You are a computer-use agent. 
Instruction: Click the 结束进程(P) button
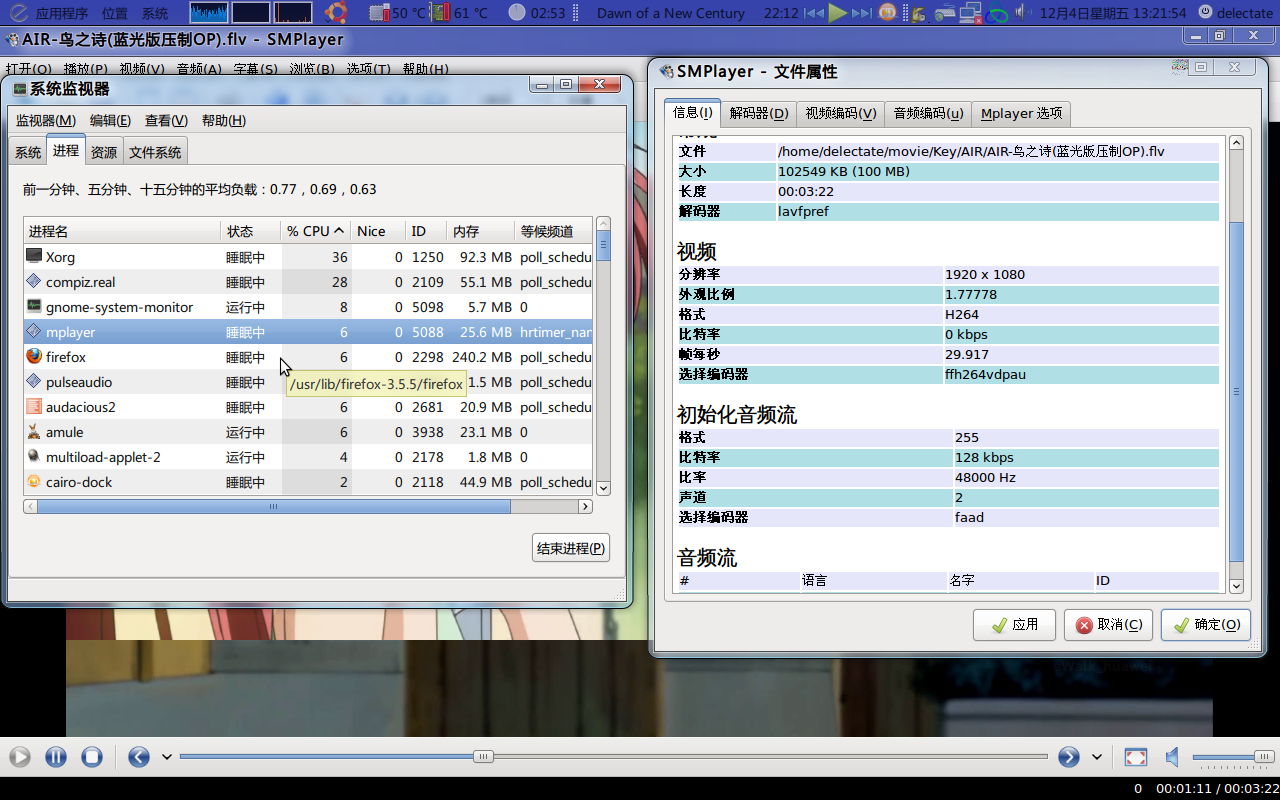pos(571,548)
